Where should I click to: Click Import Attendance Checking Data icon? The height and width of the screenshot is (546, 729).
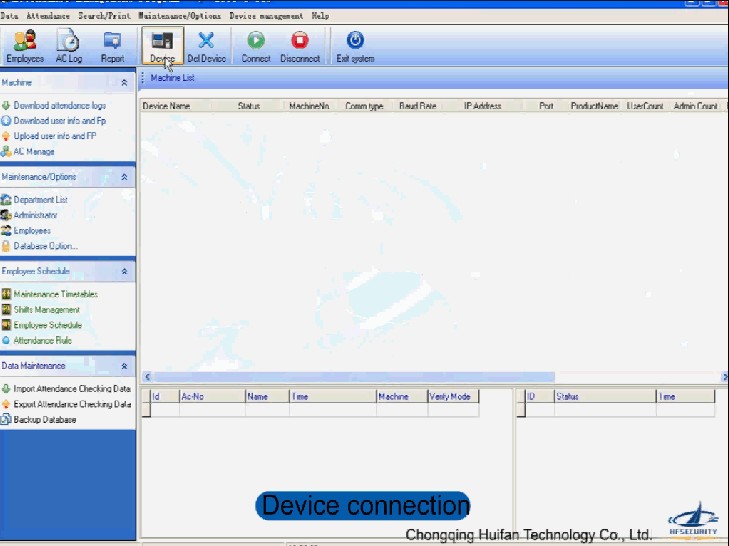6,388
